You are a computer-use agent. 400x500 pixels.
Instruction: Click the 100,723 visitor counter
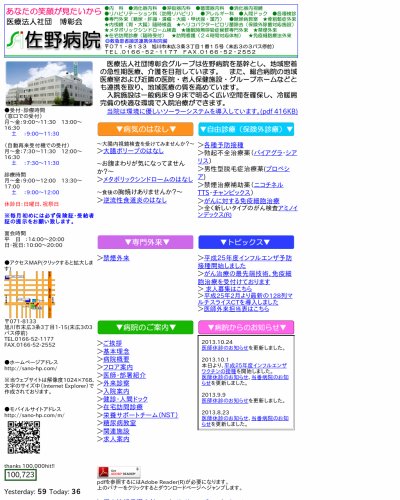point(21,475)
